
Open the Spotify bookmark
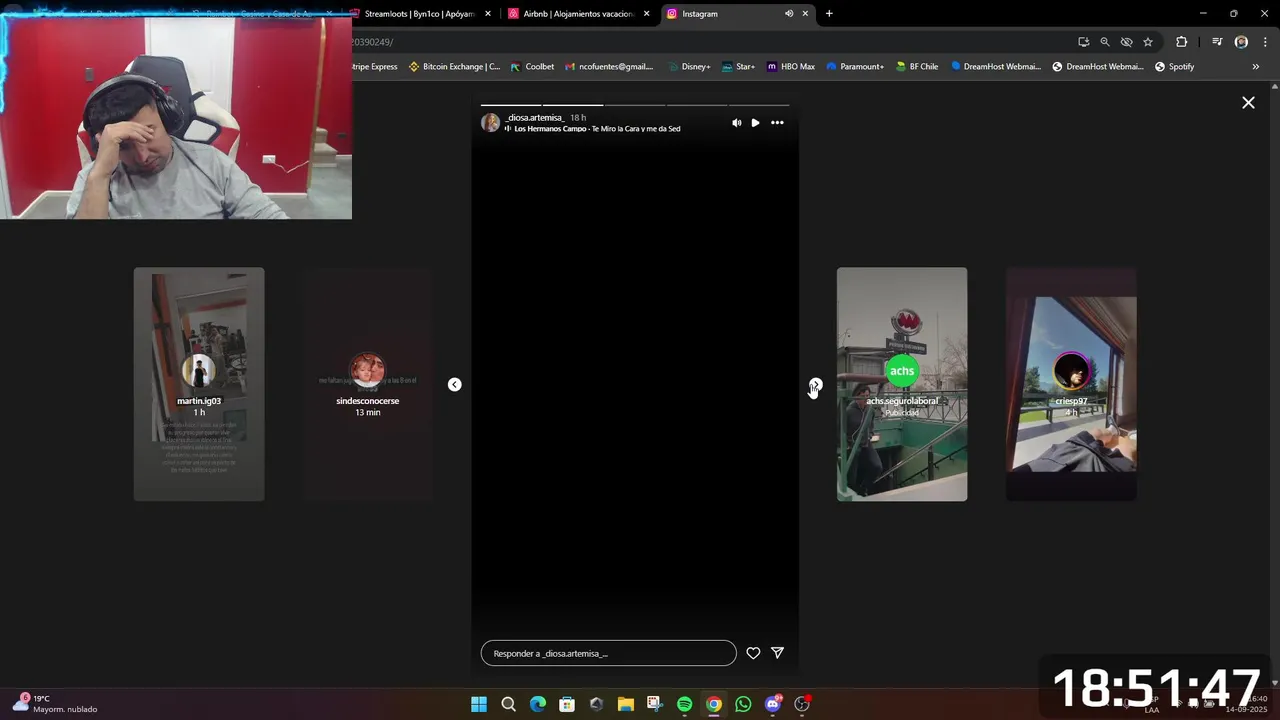tap(1174, 67)
